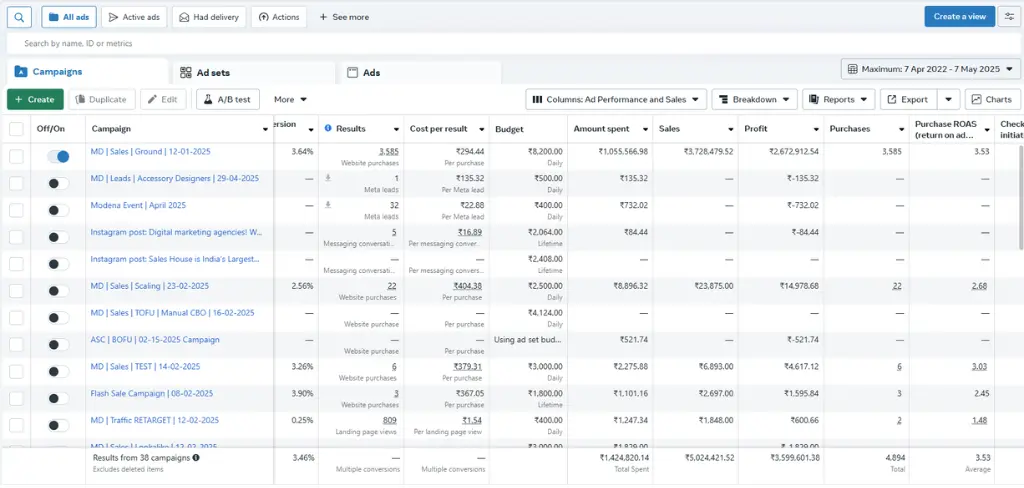Click the green Create button
The image size is (1024, 488).
pos(35,99)
